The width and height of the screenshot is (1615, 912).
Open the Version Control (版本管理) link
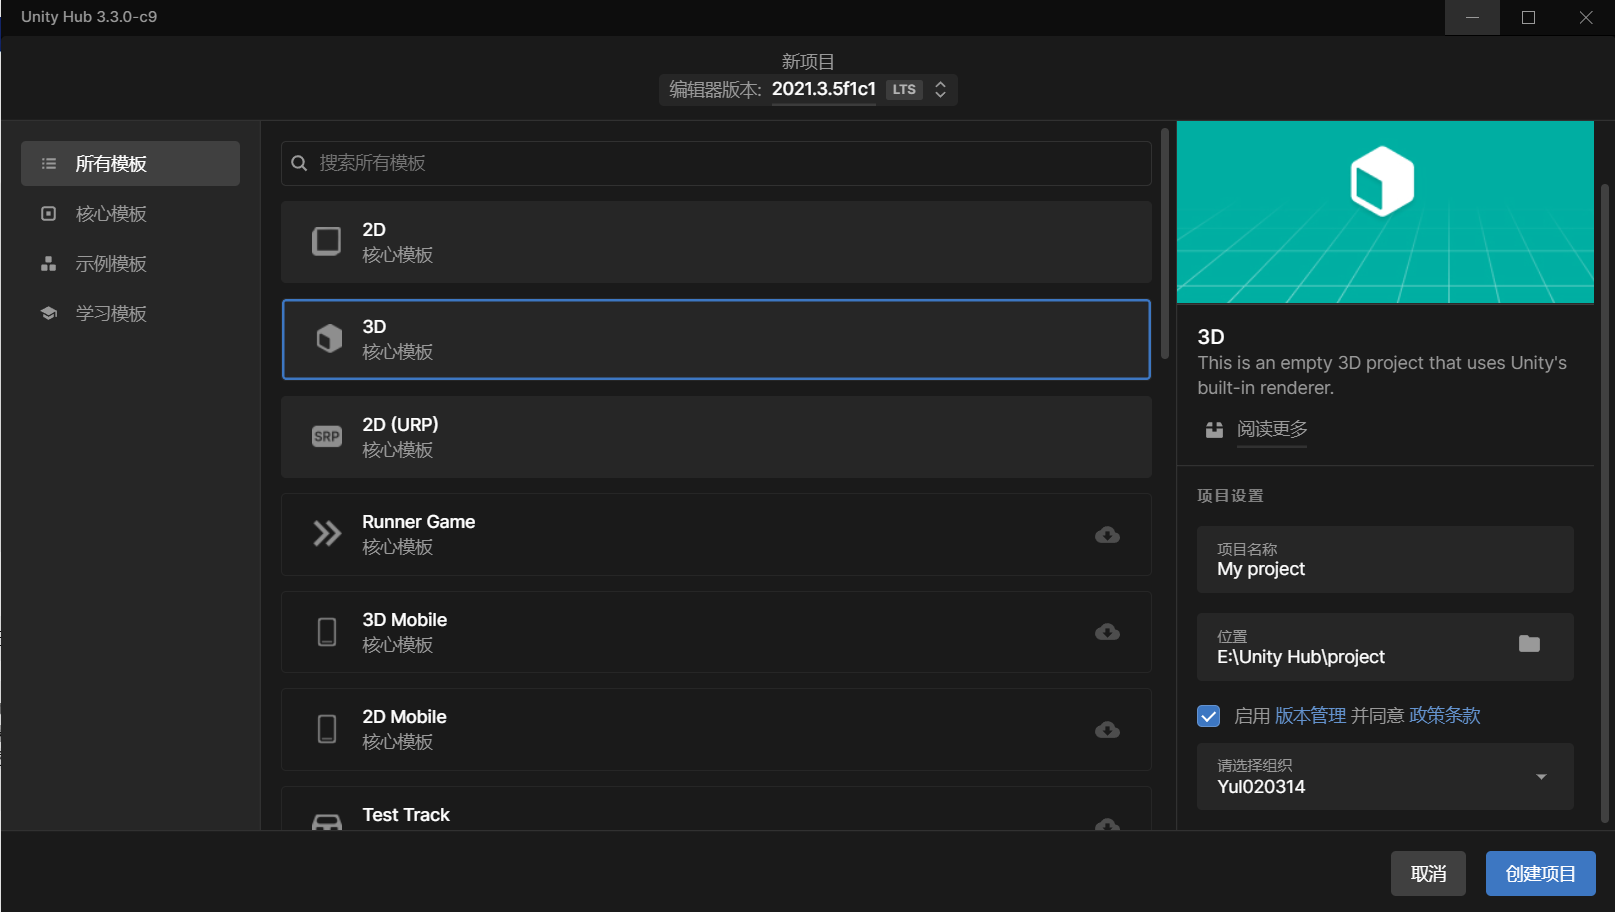coord(1310,716)
